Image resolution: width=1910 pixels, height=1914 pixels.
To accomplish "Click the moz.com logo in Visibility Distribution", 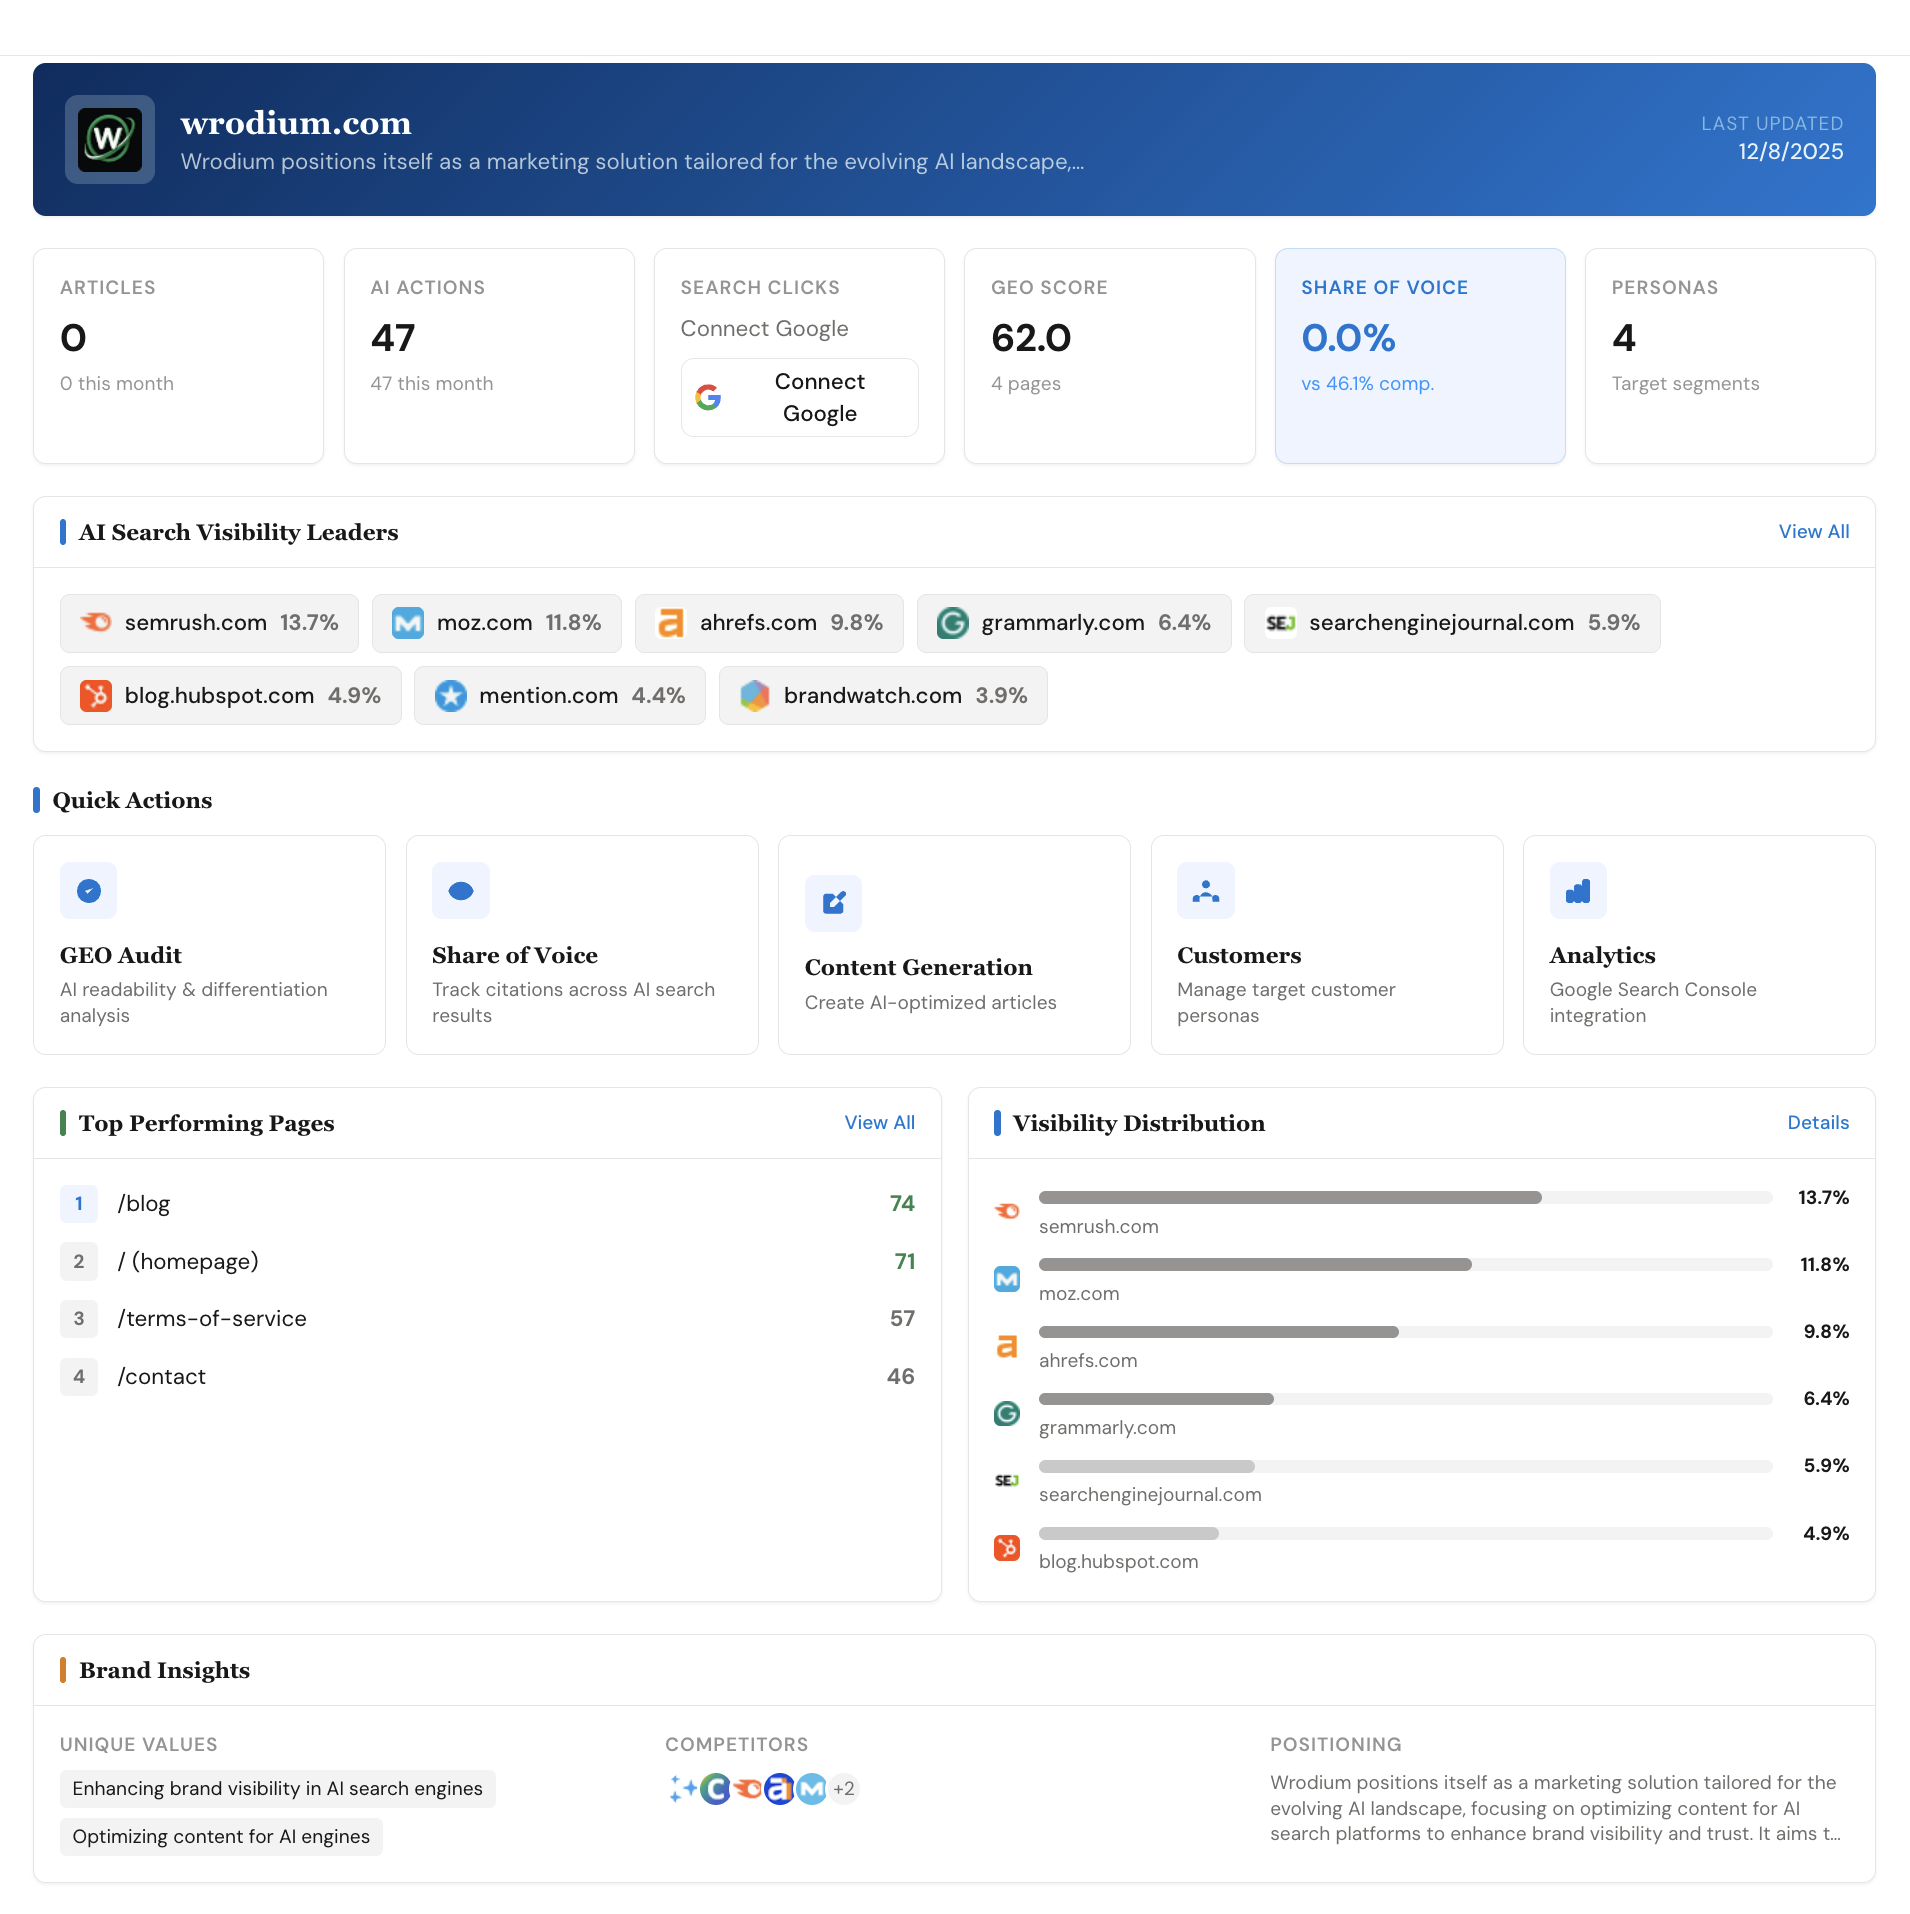I will pyautogui.click(x=1007, y=1279).
